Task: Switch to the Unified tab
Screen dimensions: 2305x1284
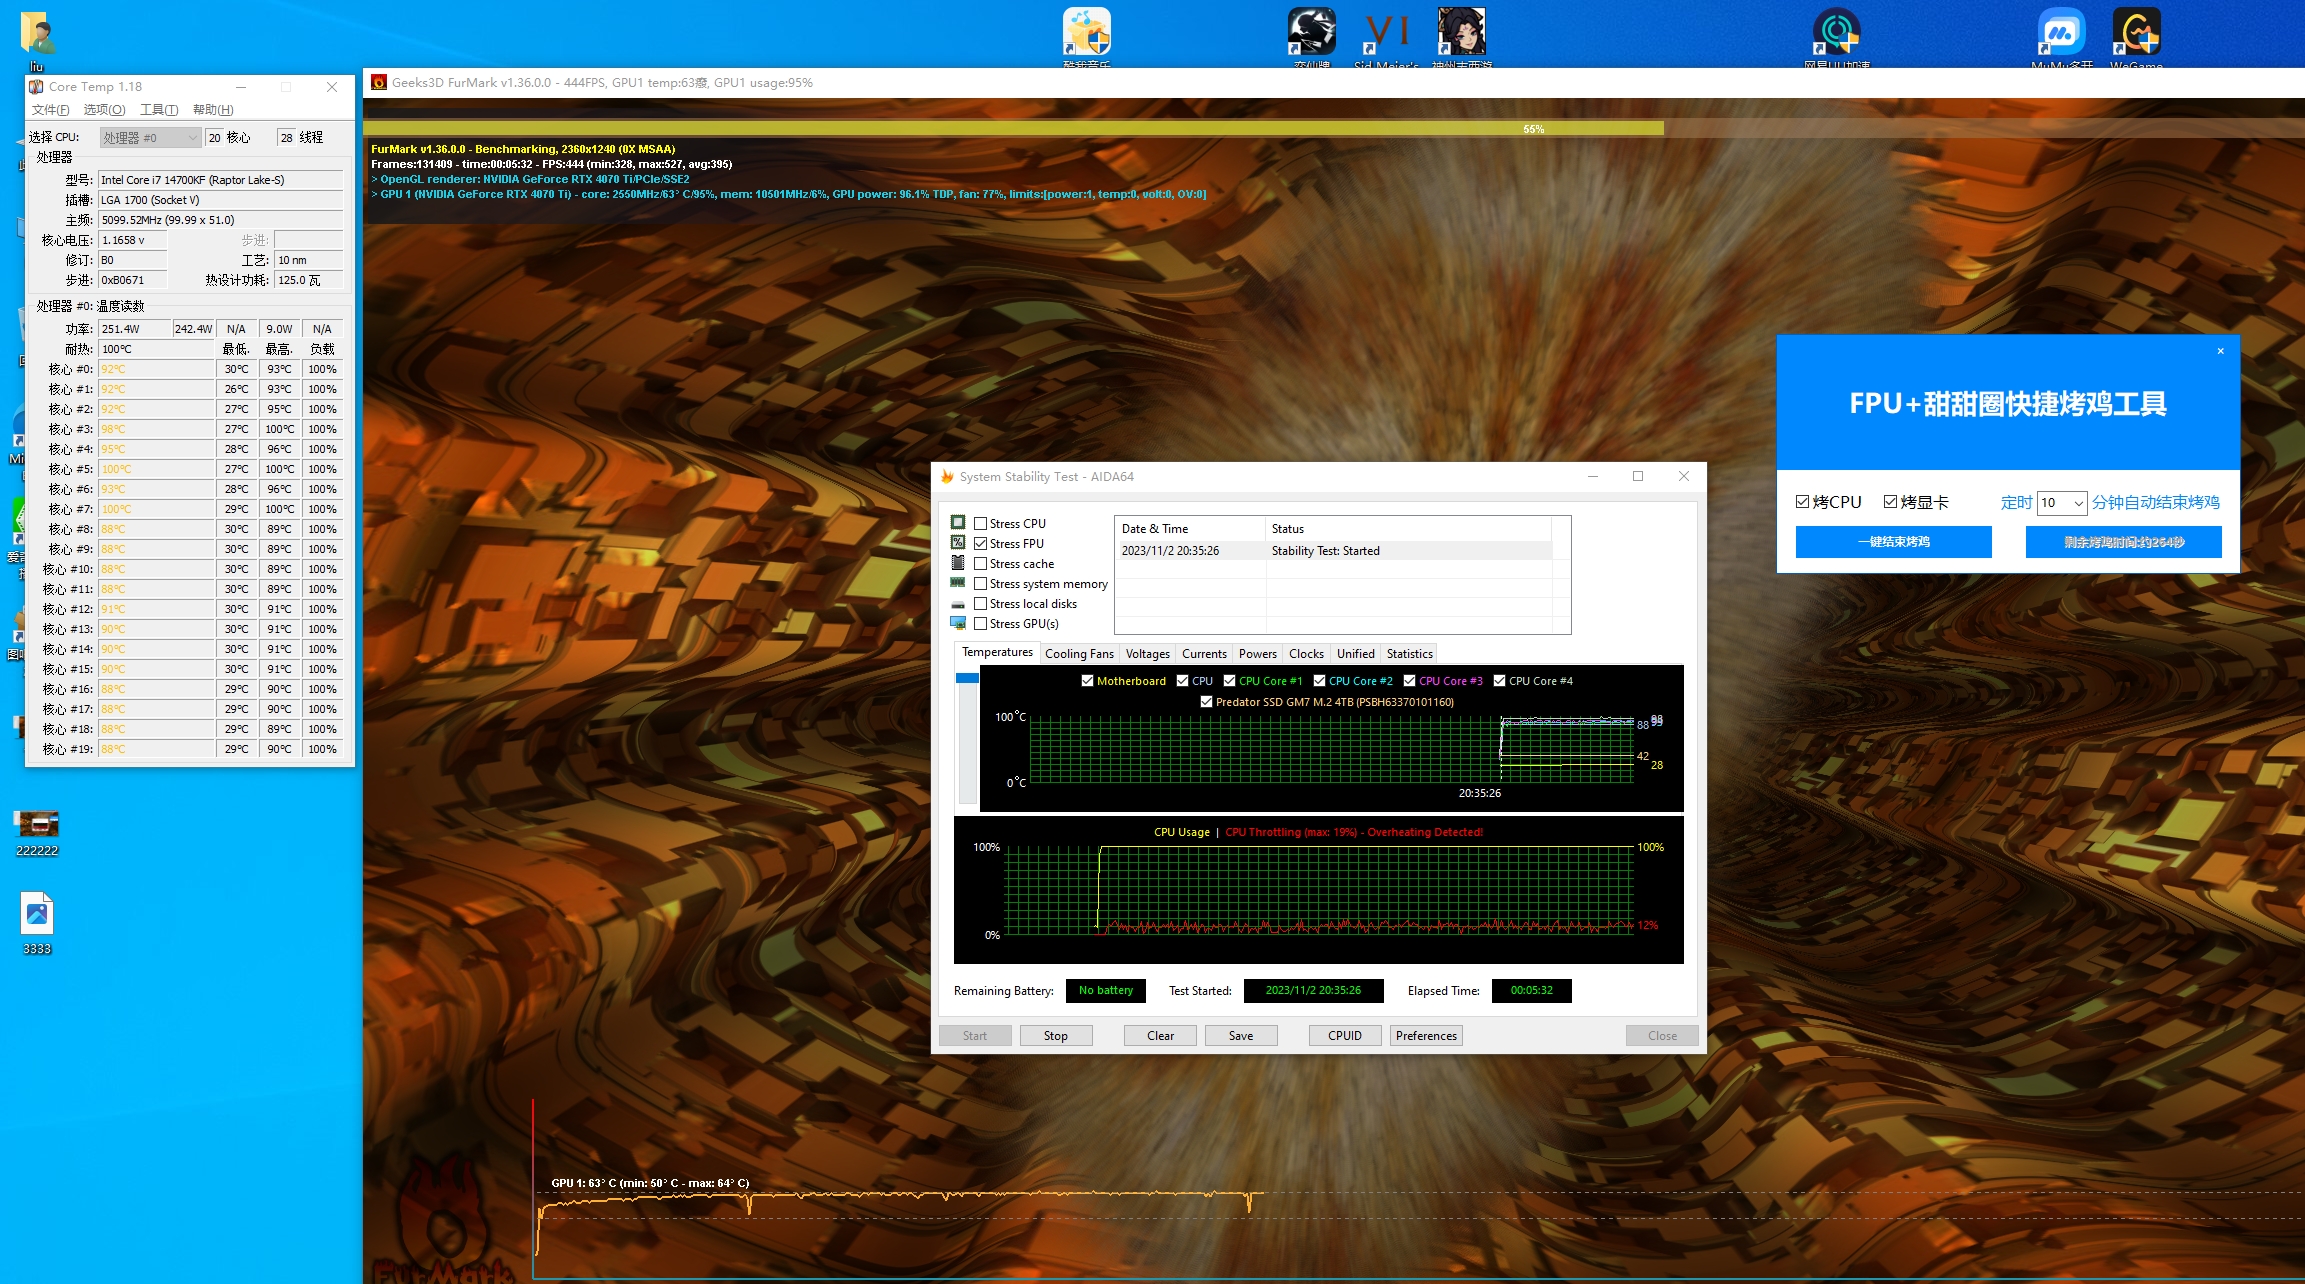Action: [x=1355, y=653]
